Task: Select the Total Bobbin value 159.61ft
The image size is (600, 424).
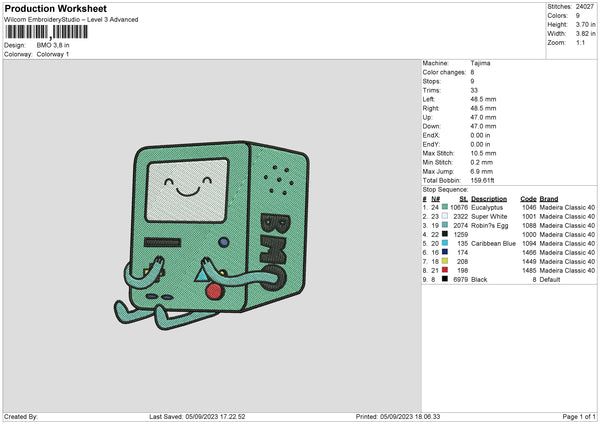Action: click(483, 180)
